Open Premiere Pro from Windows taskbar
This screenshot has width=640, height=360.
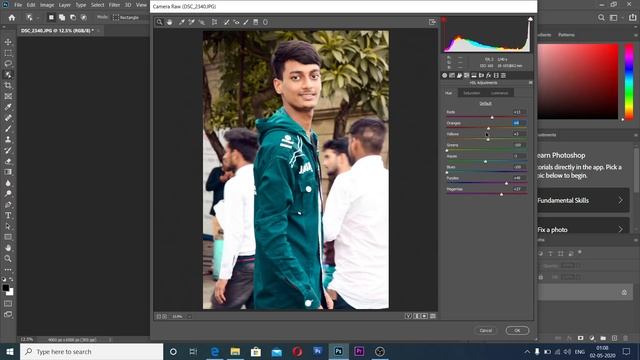(x=359, y=351)
